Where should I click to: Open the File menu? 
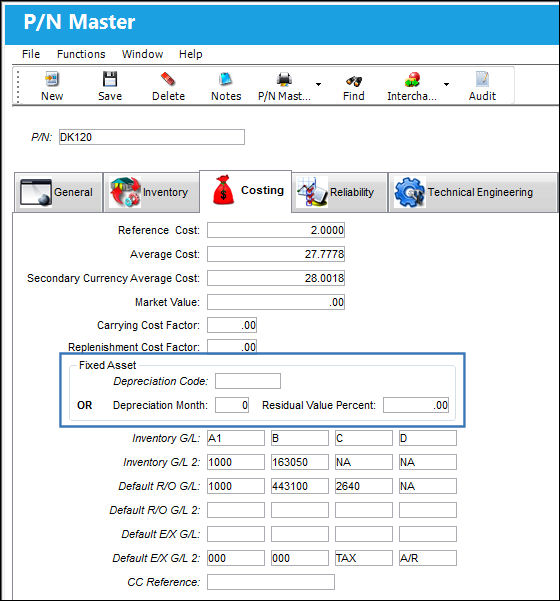coord(31,54)
